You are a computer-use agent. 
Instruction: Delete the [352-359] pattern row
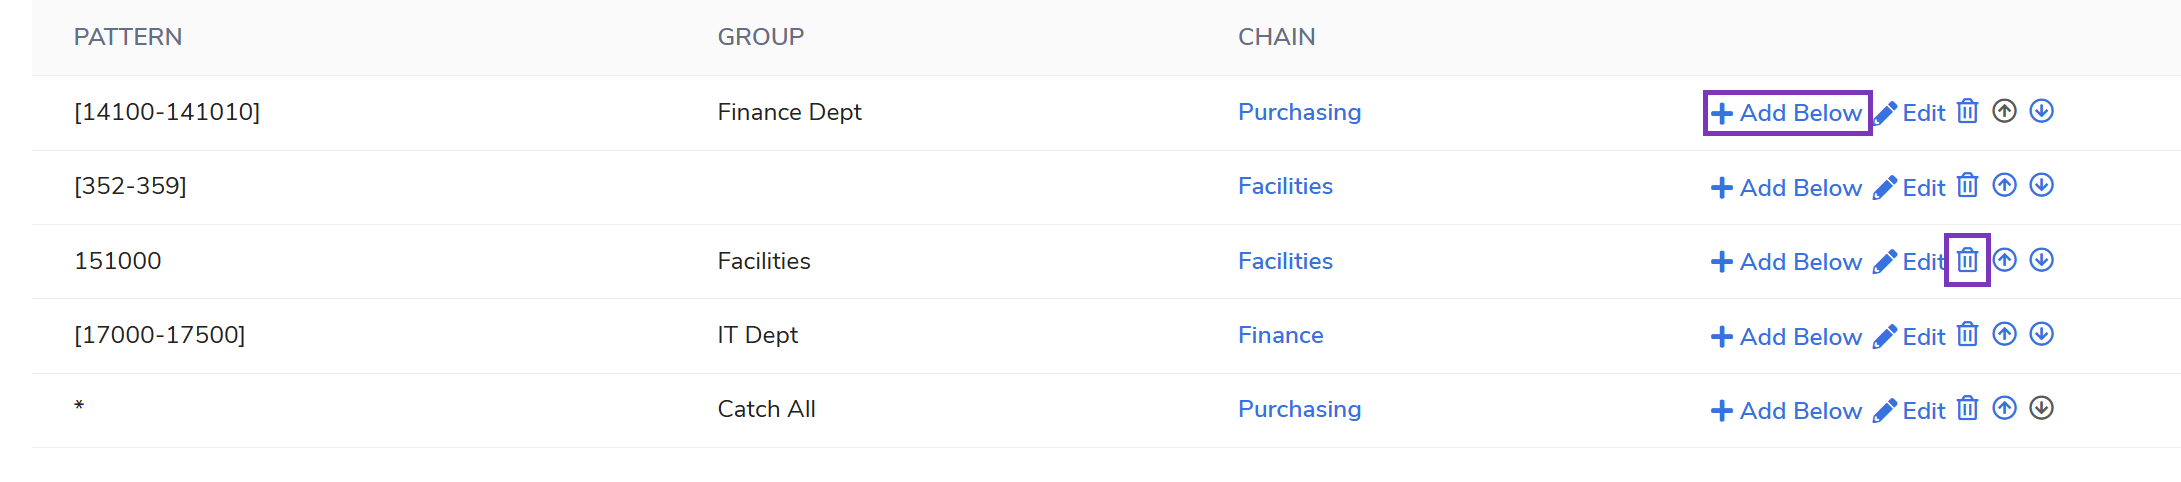click(1967, 185)
